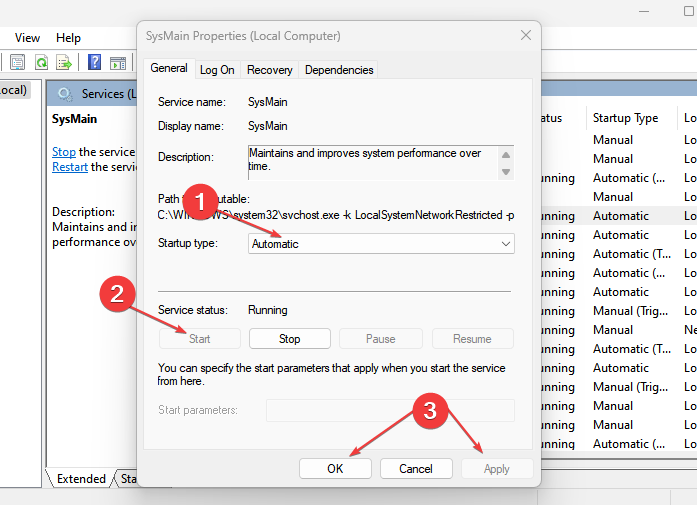This screenshot has height=505, width=697.
Task: Click the Display name value SysMain
Action: point(268,126)
